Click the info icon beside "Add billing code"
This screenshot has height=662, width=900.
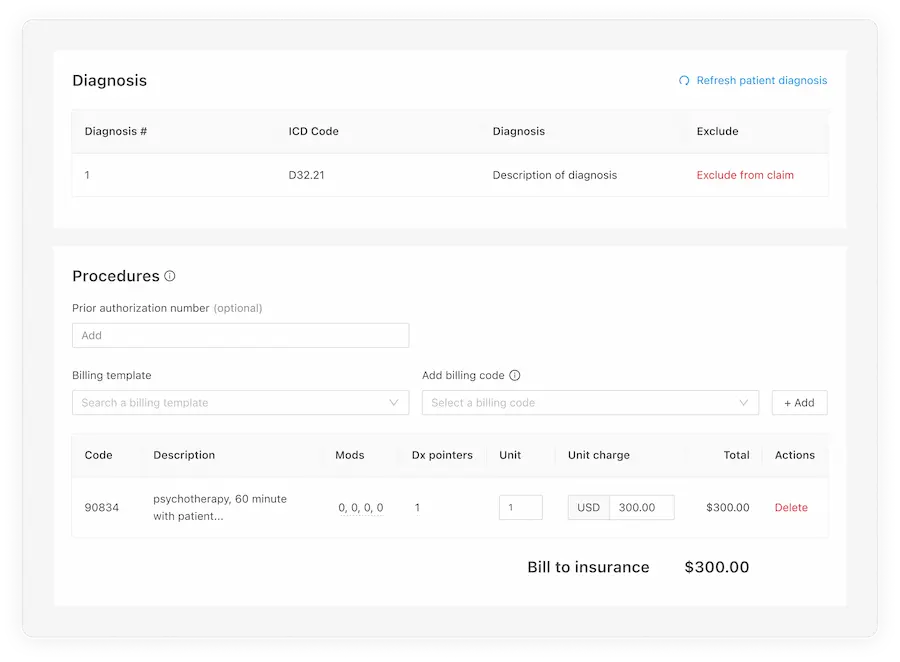click(515, 375)
